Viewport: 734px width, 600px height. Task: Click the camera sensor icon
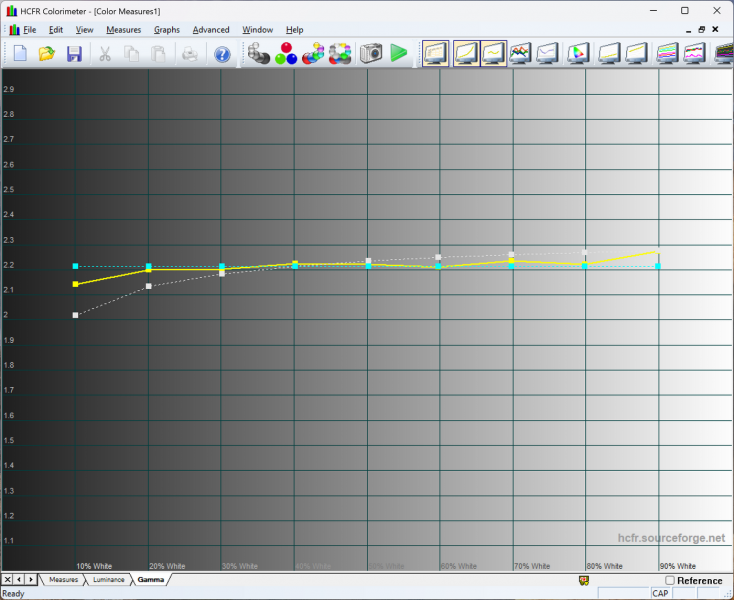[371, 54]
